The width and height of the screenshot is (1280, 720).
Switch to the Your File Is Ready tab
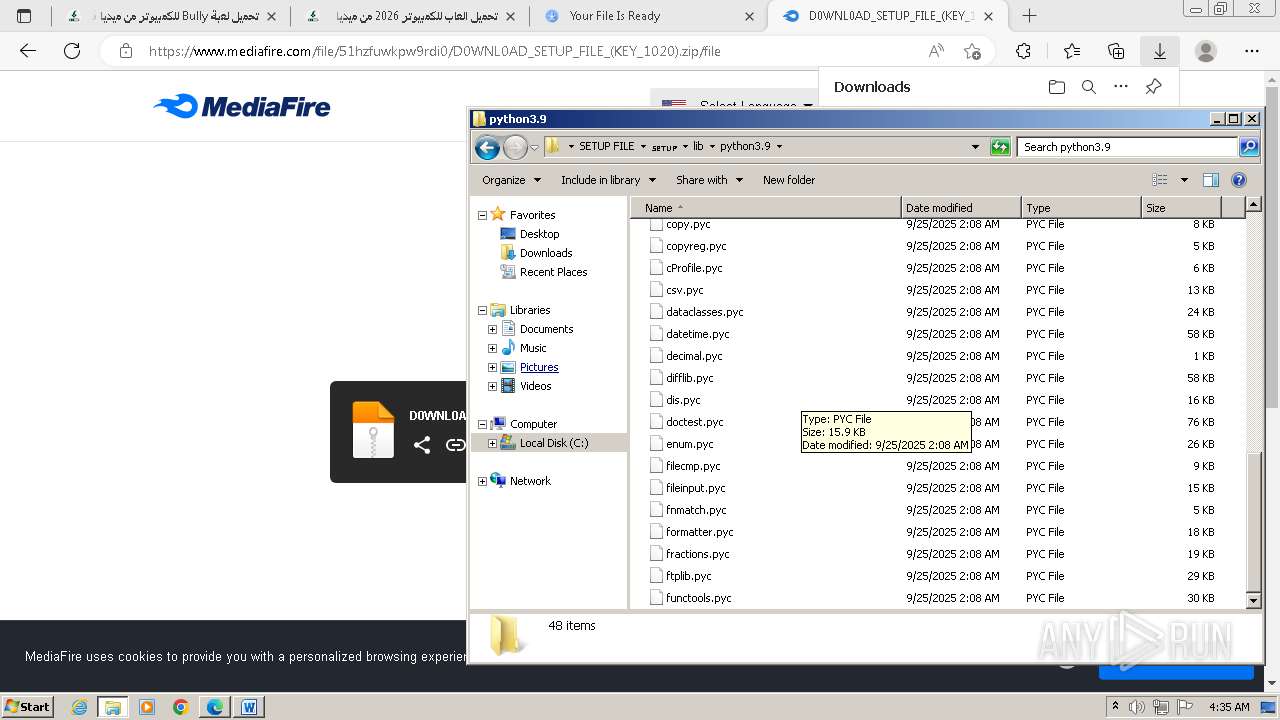tap(649, 16)
